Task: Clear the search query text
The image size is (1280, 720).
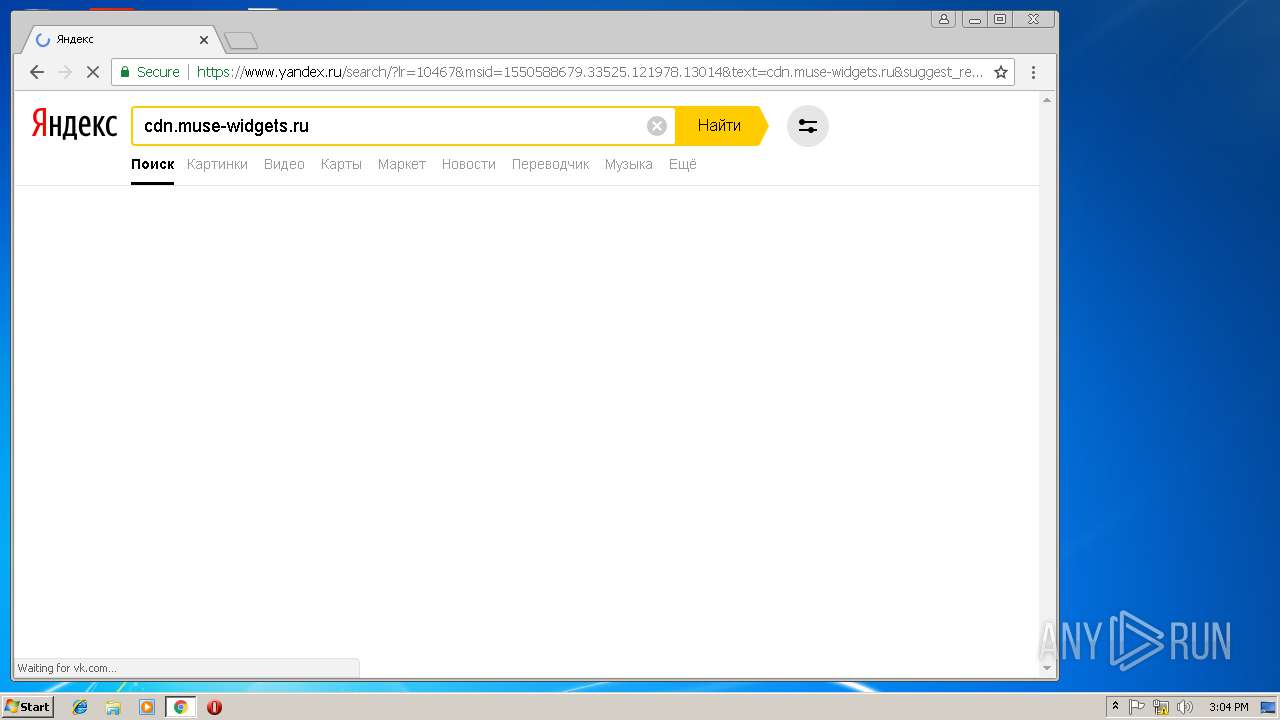Action: tap(656, 126)
